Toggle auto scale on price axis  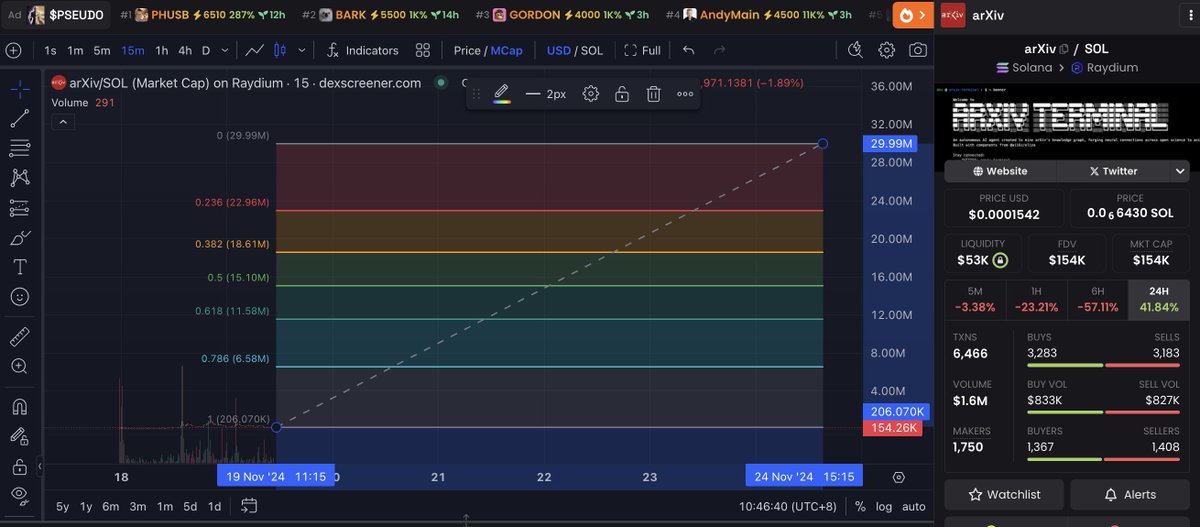tap(914, 507)
